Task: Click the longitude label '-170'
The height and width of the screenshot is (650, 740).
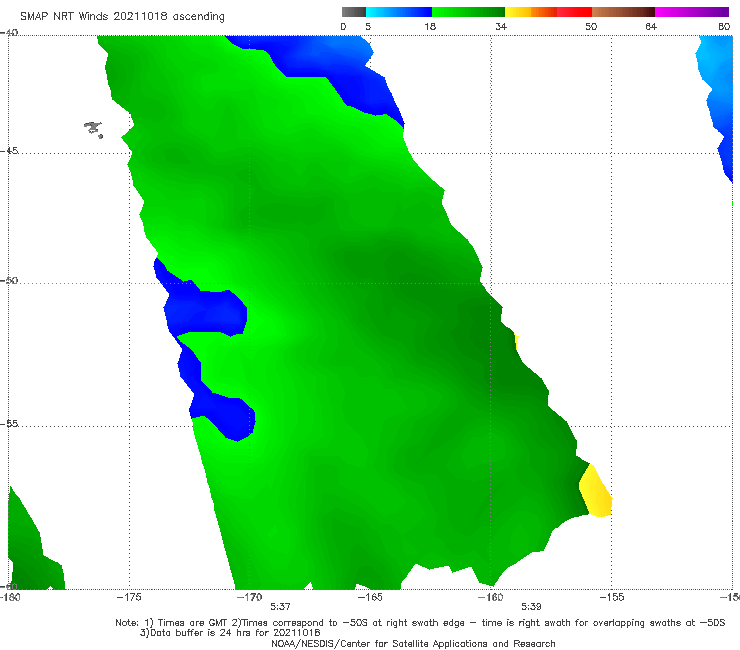Action: 249,597
